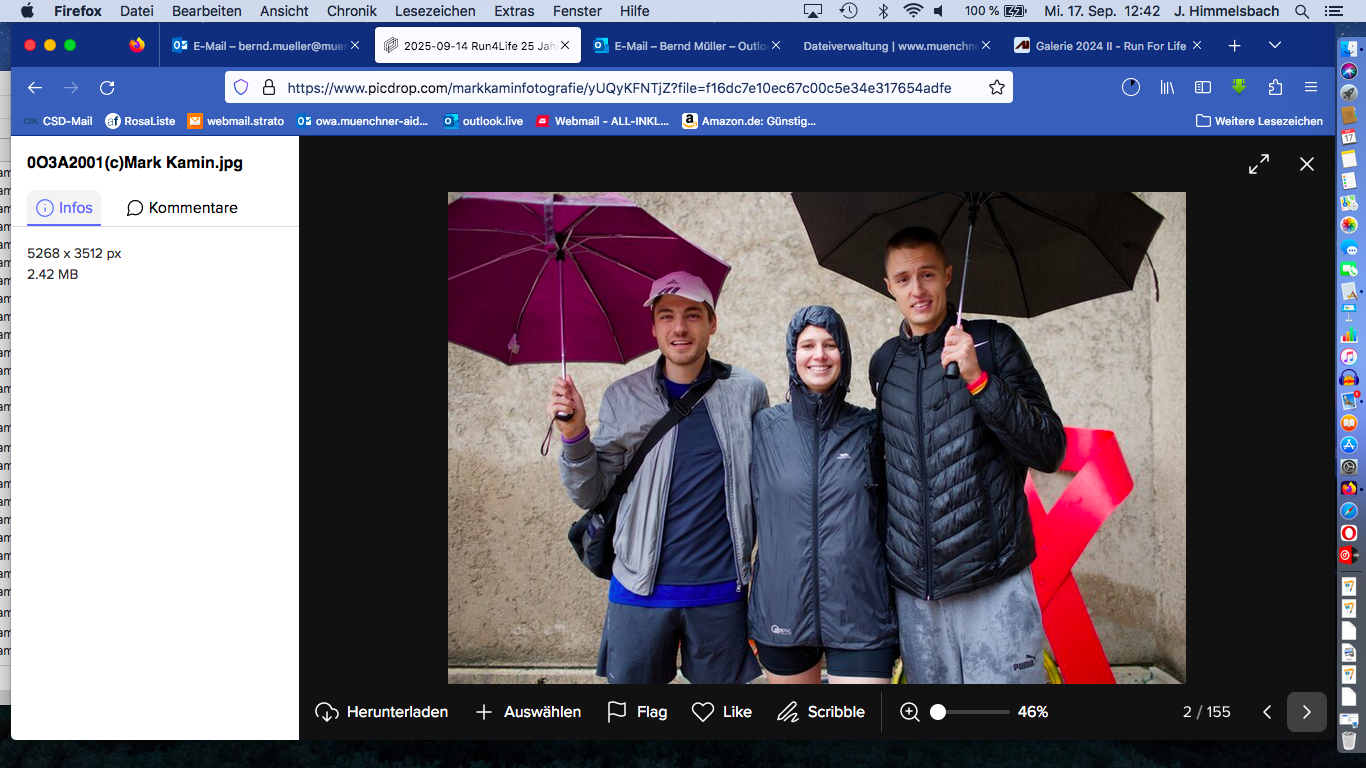The height and width of the screenshot is (768, 1366).
Task: Click the zoom magnifier icon
Action: click(x=910, y=712)
